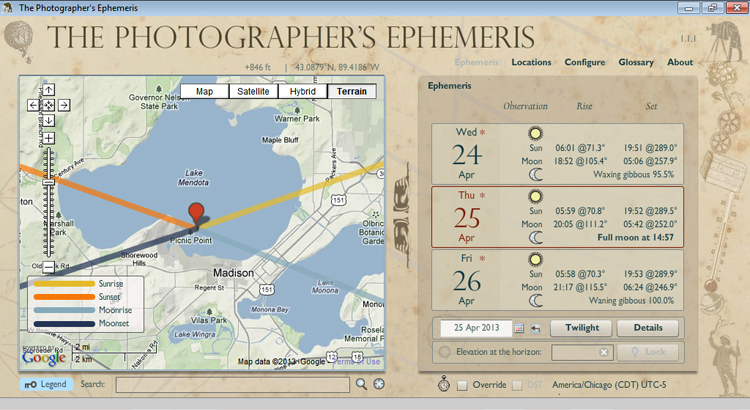This screenshot has width=750, height=410.
Task: Click the hot air balloon logo
Action: (x=19, y=40)
